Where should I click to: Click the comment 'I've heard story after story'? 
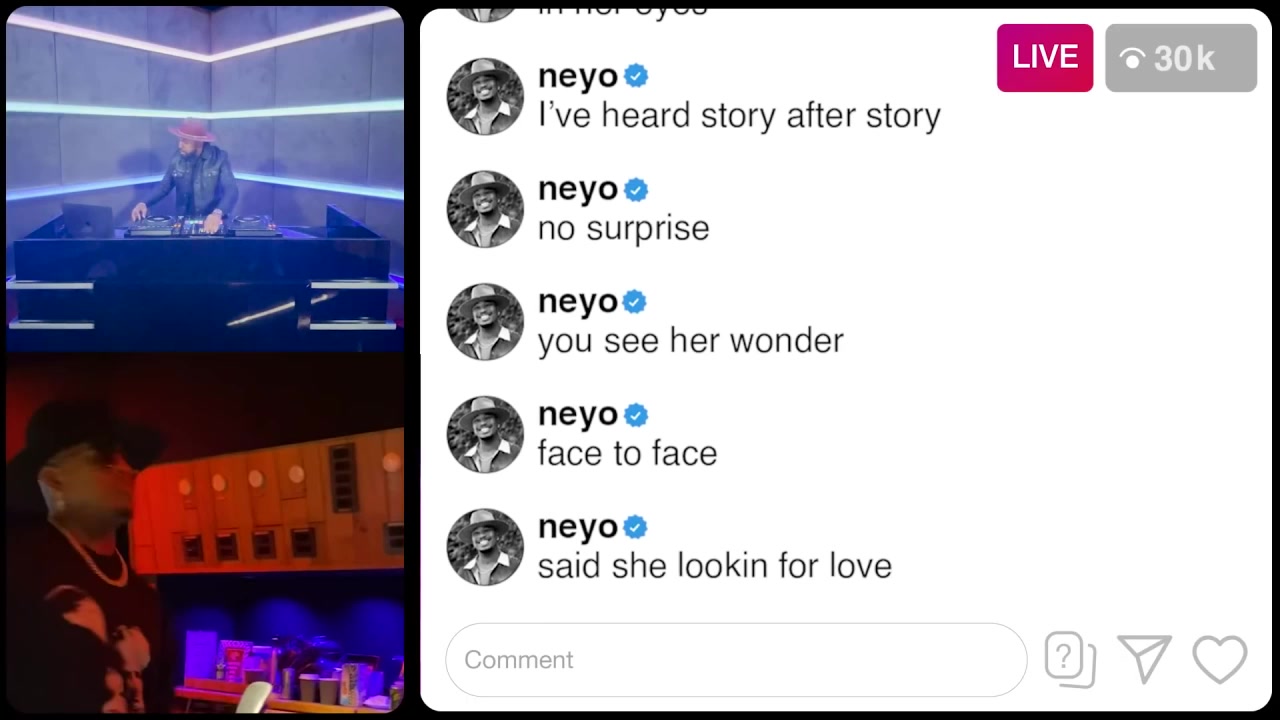pos(739,116)
